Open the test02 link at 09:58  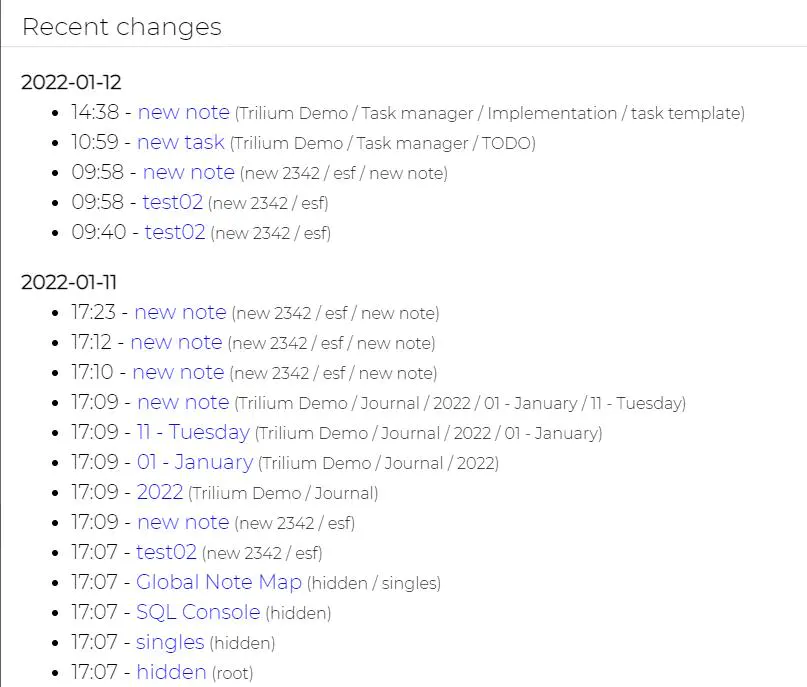coord(172,203)
